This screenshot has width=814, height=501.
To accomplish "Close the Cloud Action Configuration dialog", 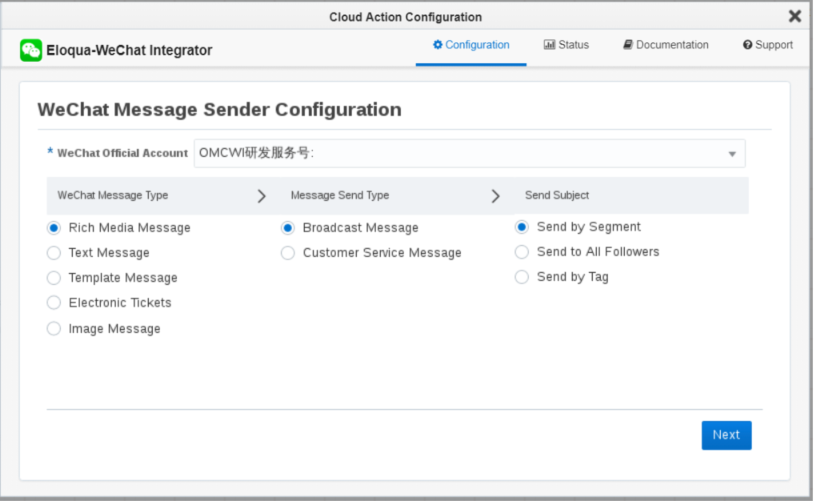I will tap(795, 16).
